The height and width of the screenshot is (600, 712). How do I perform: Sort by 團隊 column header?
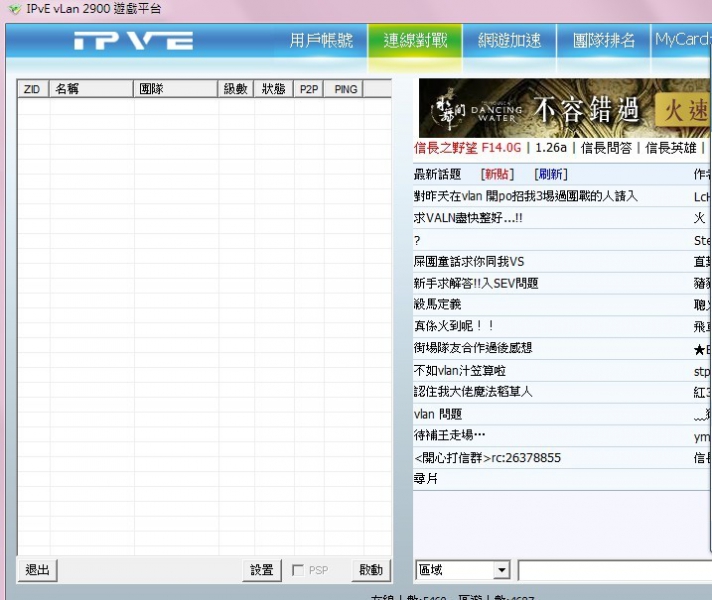coord(175,89)
